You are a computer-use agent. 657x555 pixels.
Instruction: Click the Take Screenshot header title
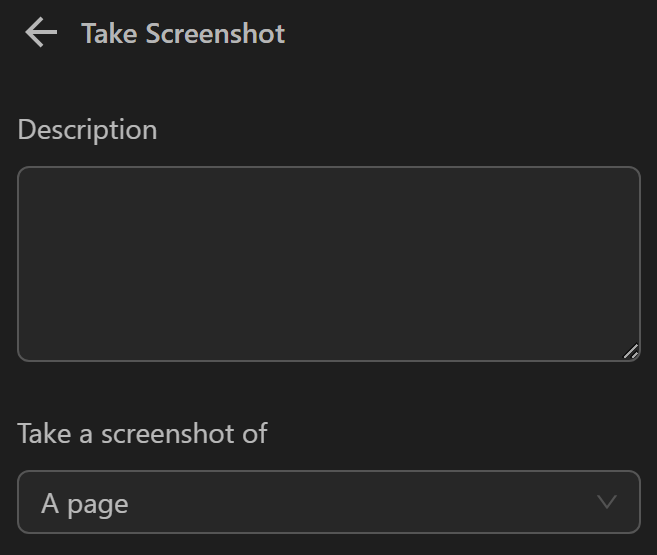(x=183, y=33)
